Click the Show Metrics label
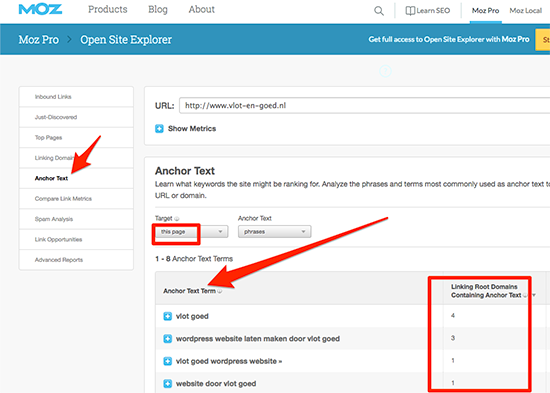Image resolution: width=550 pixels, height=393 pixels. [192, 129]
